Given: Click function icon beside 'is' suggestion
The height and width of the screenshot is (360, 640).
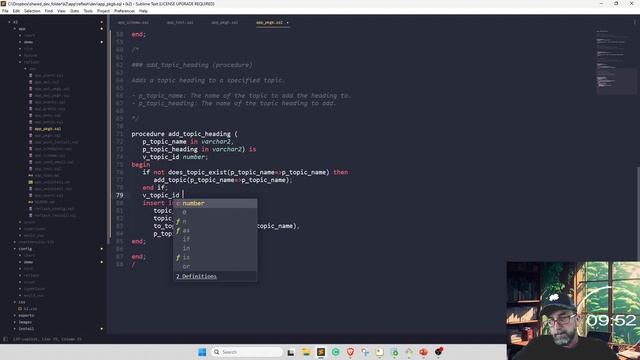Looking at the screenshot, I should click(178, 258).
